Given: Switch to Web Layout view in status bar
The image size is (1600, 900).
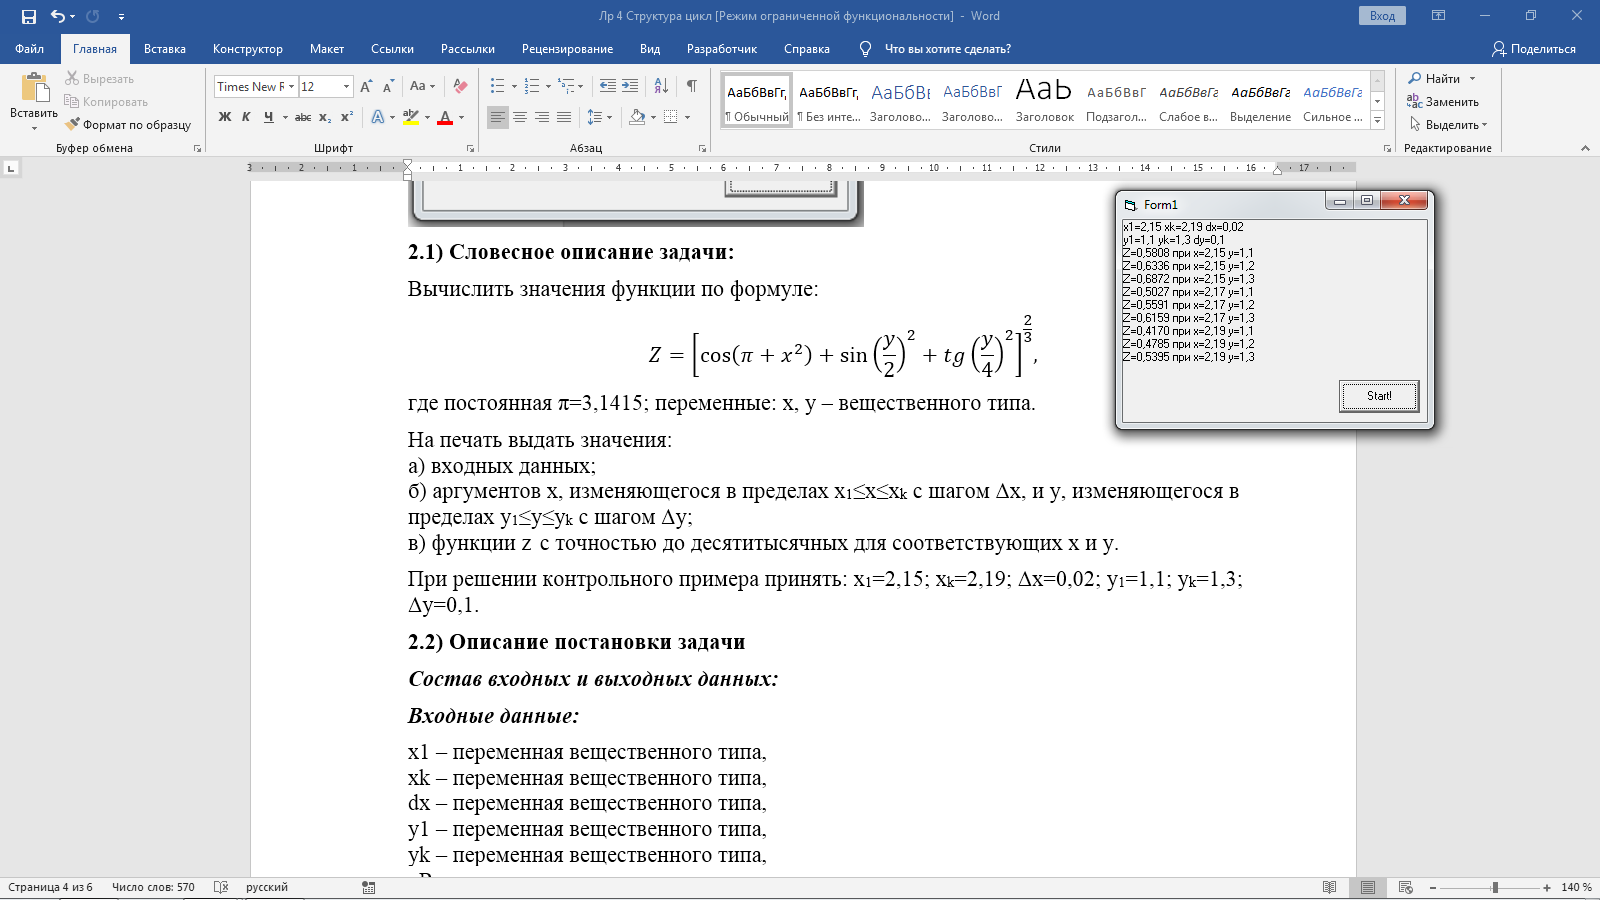Looking at the screenshot, I should 1405,887.
